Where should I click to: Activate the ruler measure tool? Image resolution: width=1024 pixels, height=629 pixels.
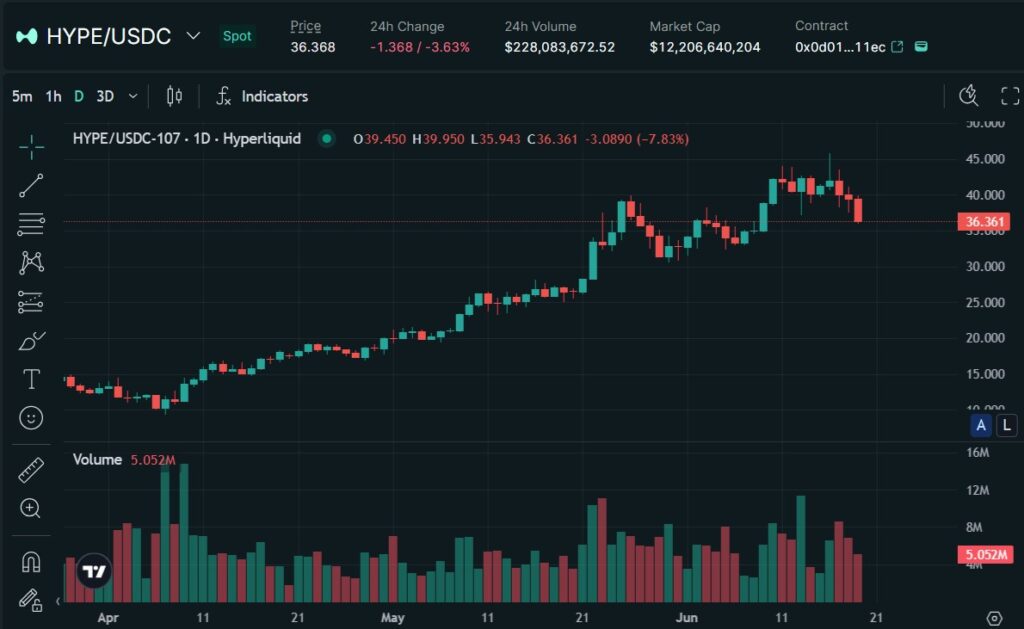[x=31, y=470]
